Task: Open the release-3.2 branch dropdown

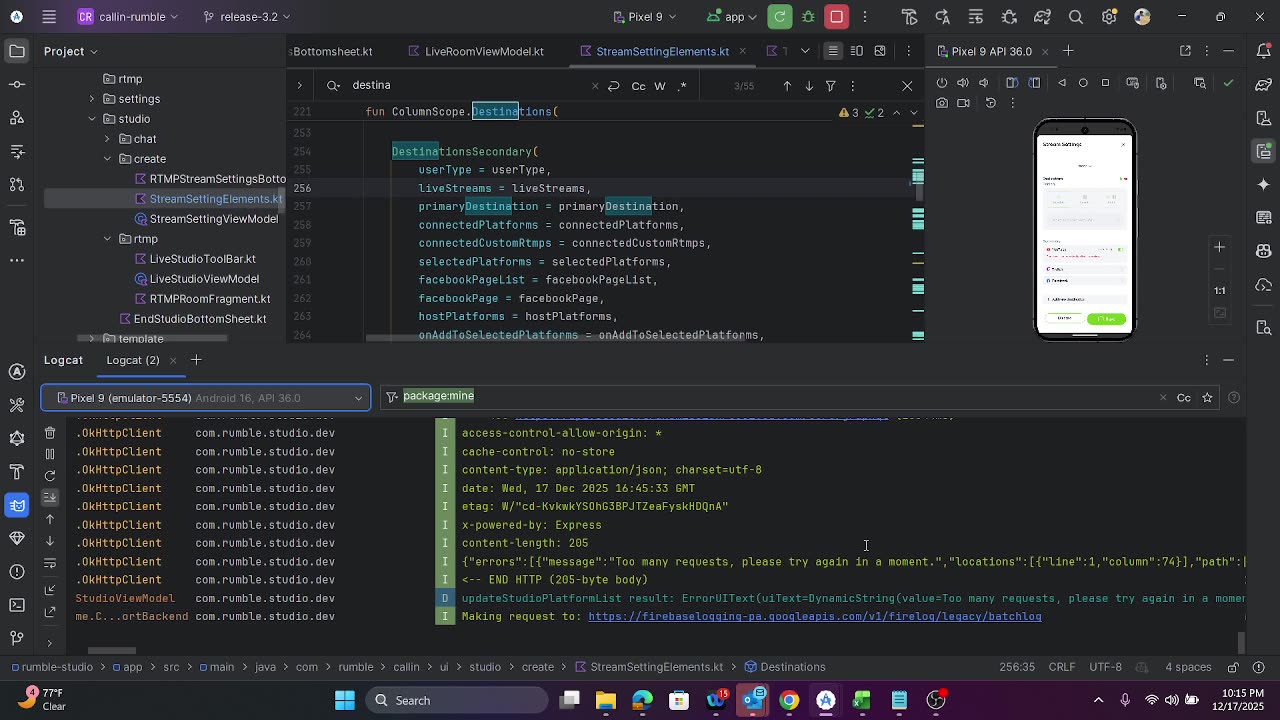Action: (x=246, y=17)
